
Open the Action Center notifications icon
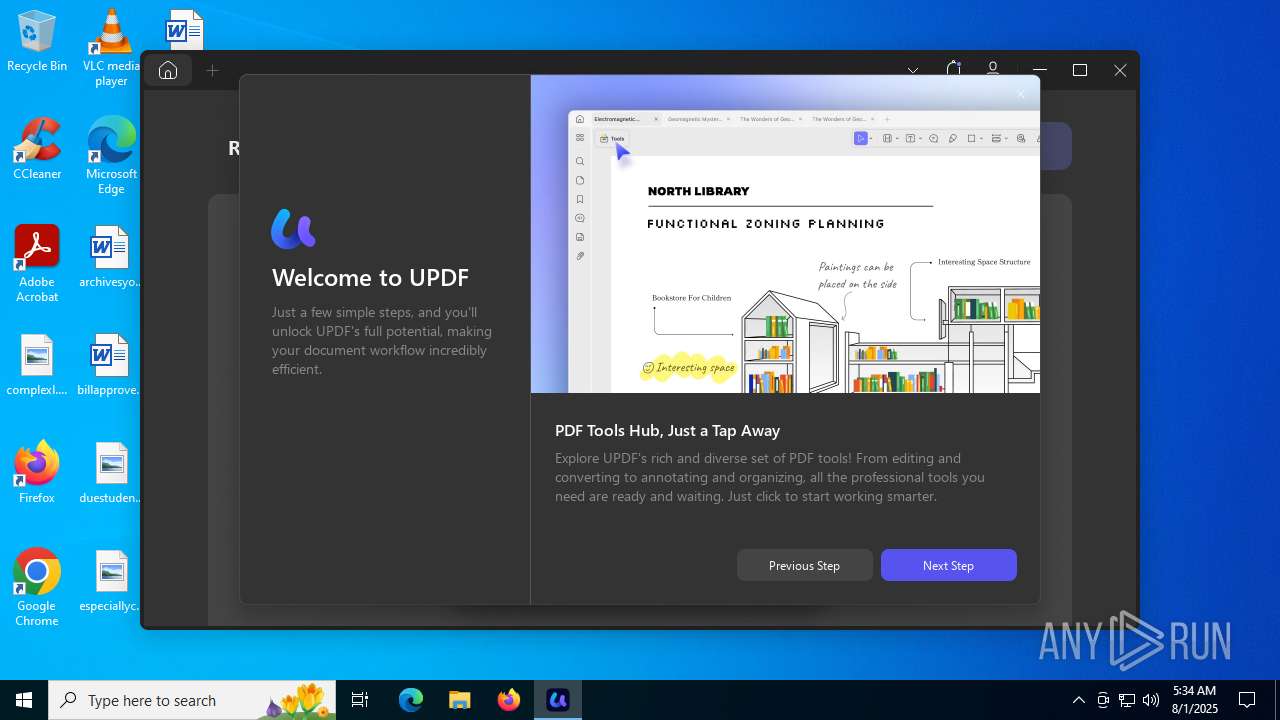(x=1247, y=700)
